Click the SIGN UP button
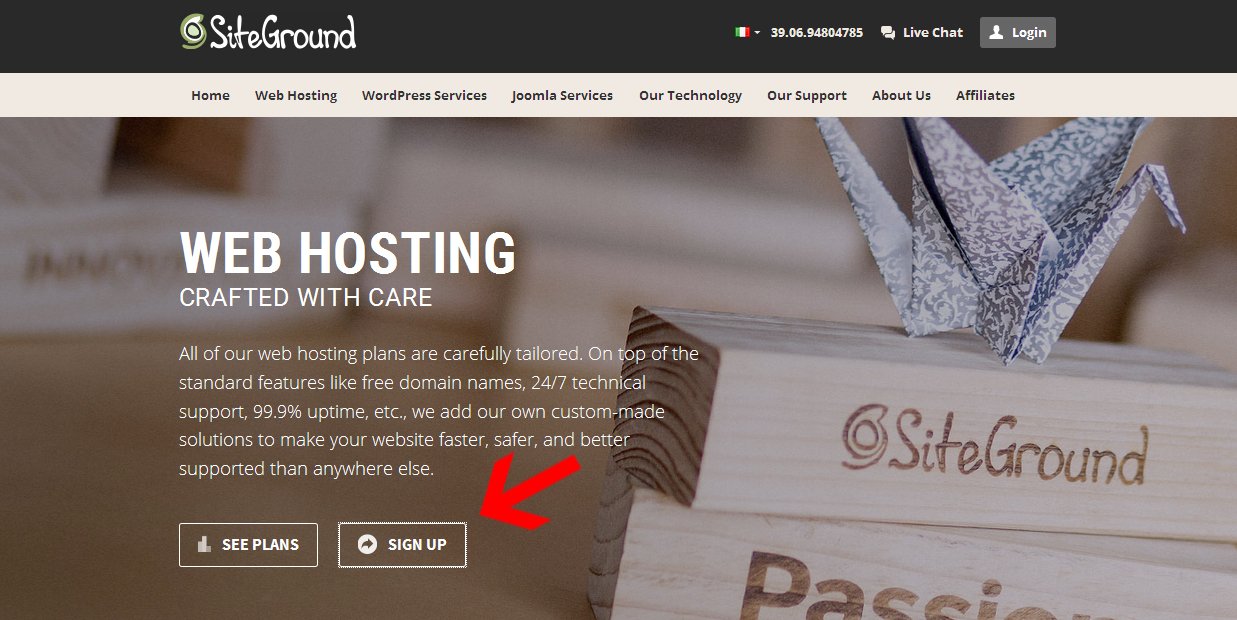Screen dimensions: 1237x620 [x=402, y=545]
